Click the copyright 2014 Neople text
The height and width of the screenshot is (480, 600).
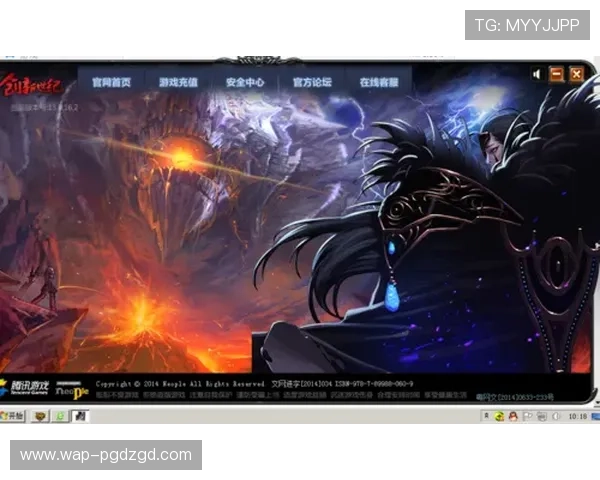180,384
